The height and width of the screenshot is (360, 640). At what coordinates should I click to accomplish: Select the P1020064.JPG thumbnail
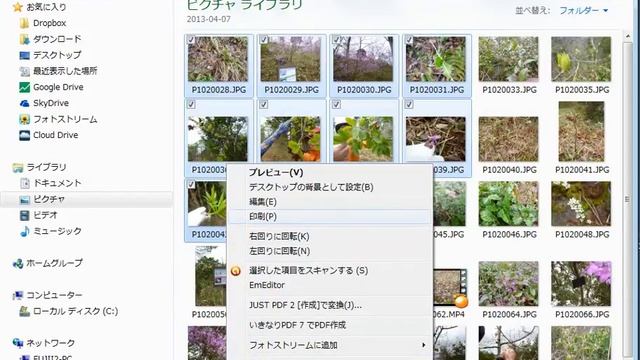(509, 284)
